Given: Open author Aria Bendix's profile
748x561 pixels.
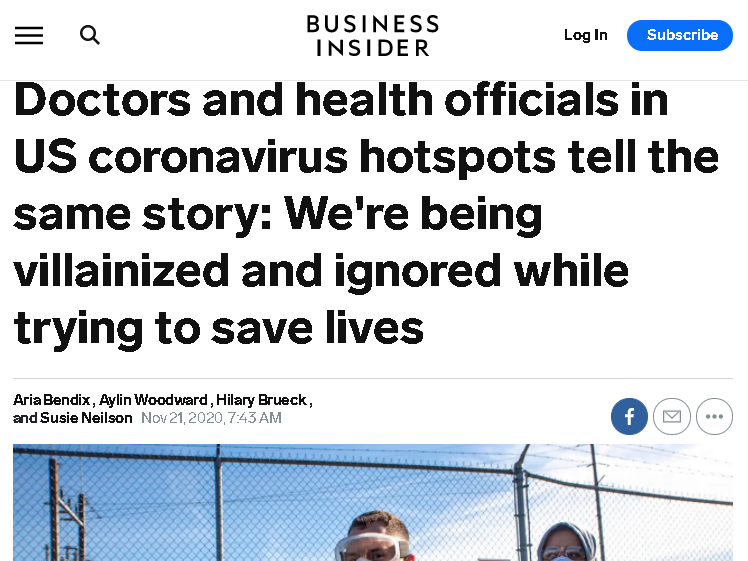Looking at the screenshot, I should [x=52, y=400].
